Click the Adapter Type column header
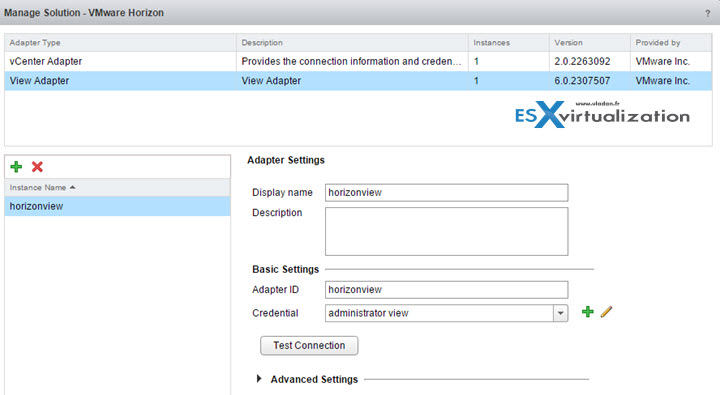720x395 pixels. [120, 43]
